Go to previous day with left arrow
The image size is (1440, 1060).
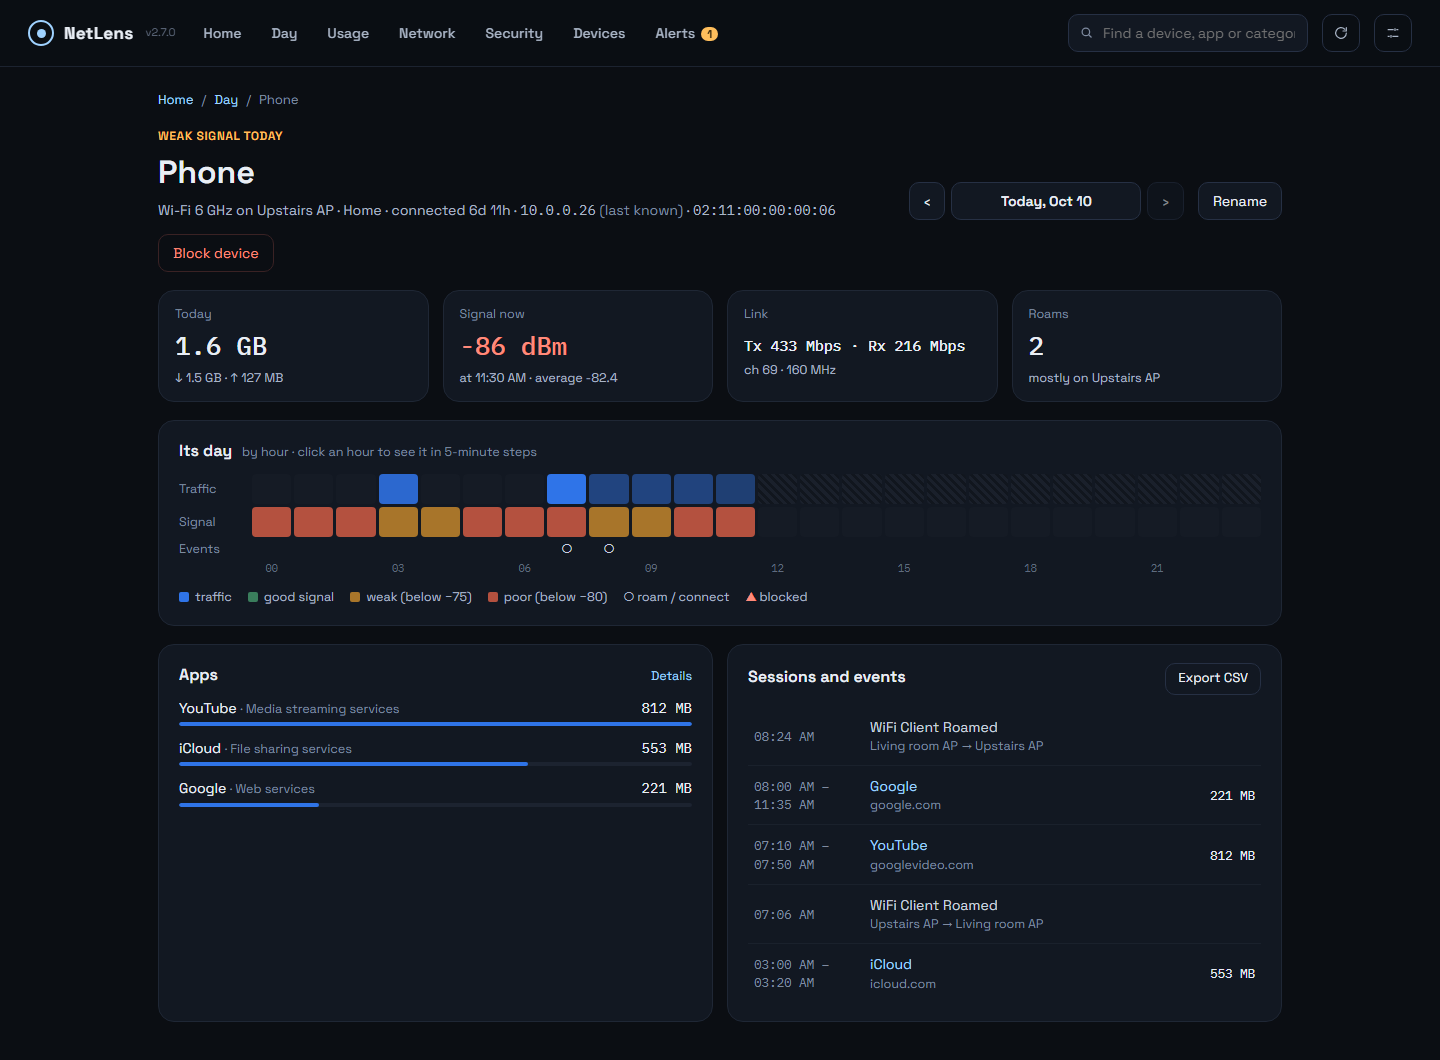[927, 201]
